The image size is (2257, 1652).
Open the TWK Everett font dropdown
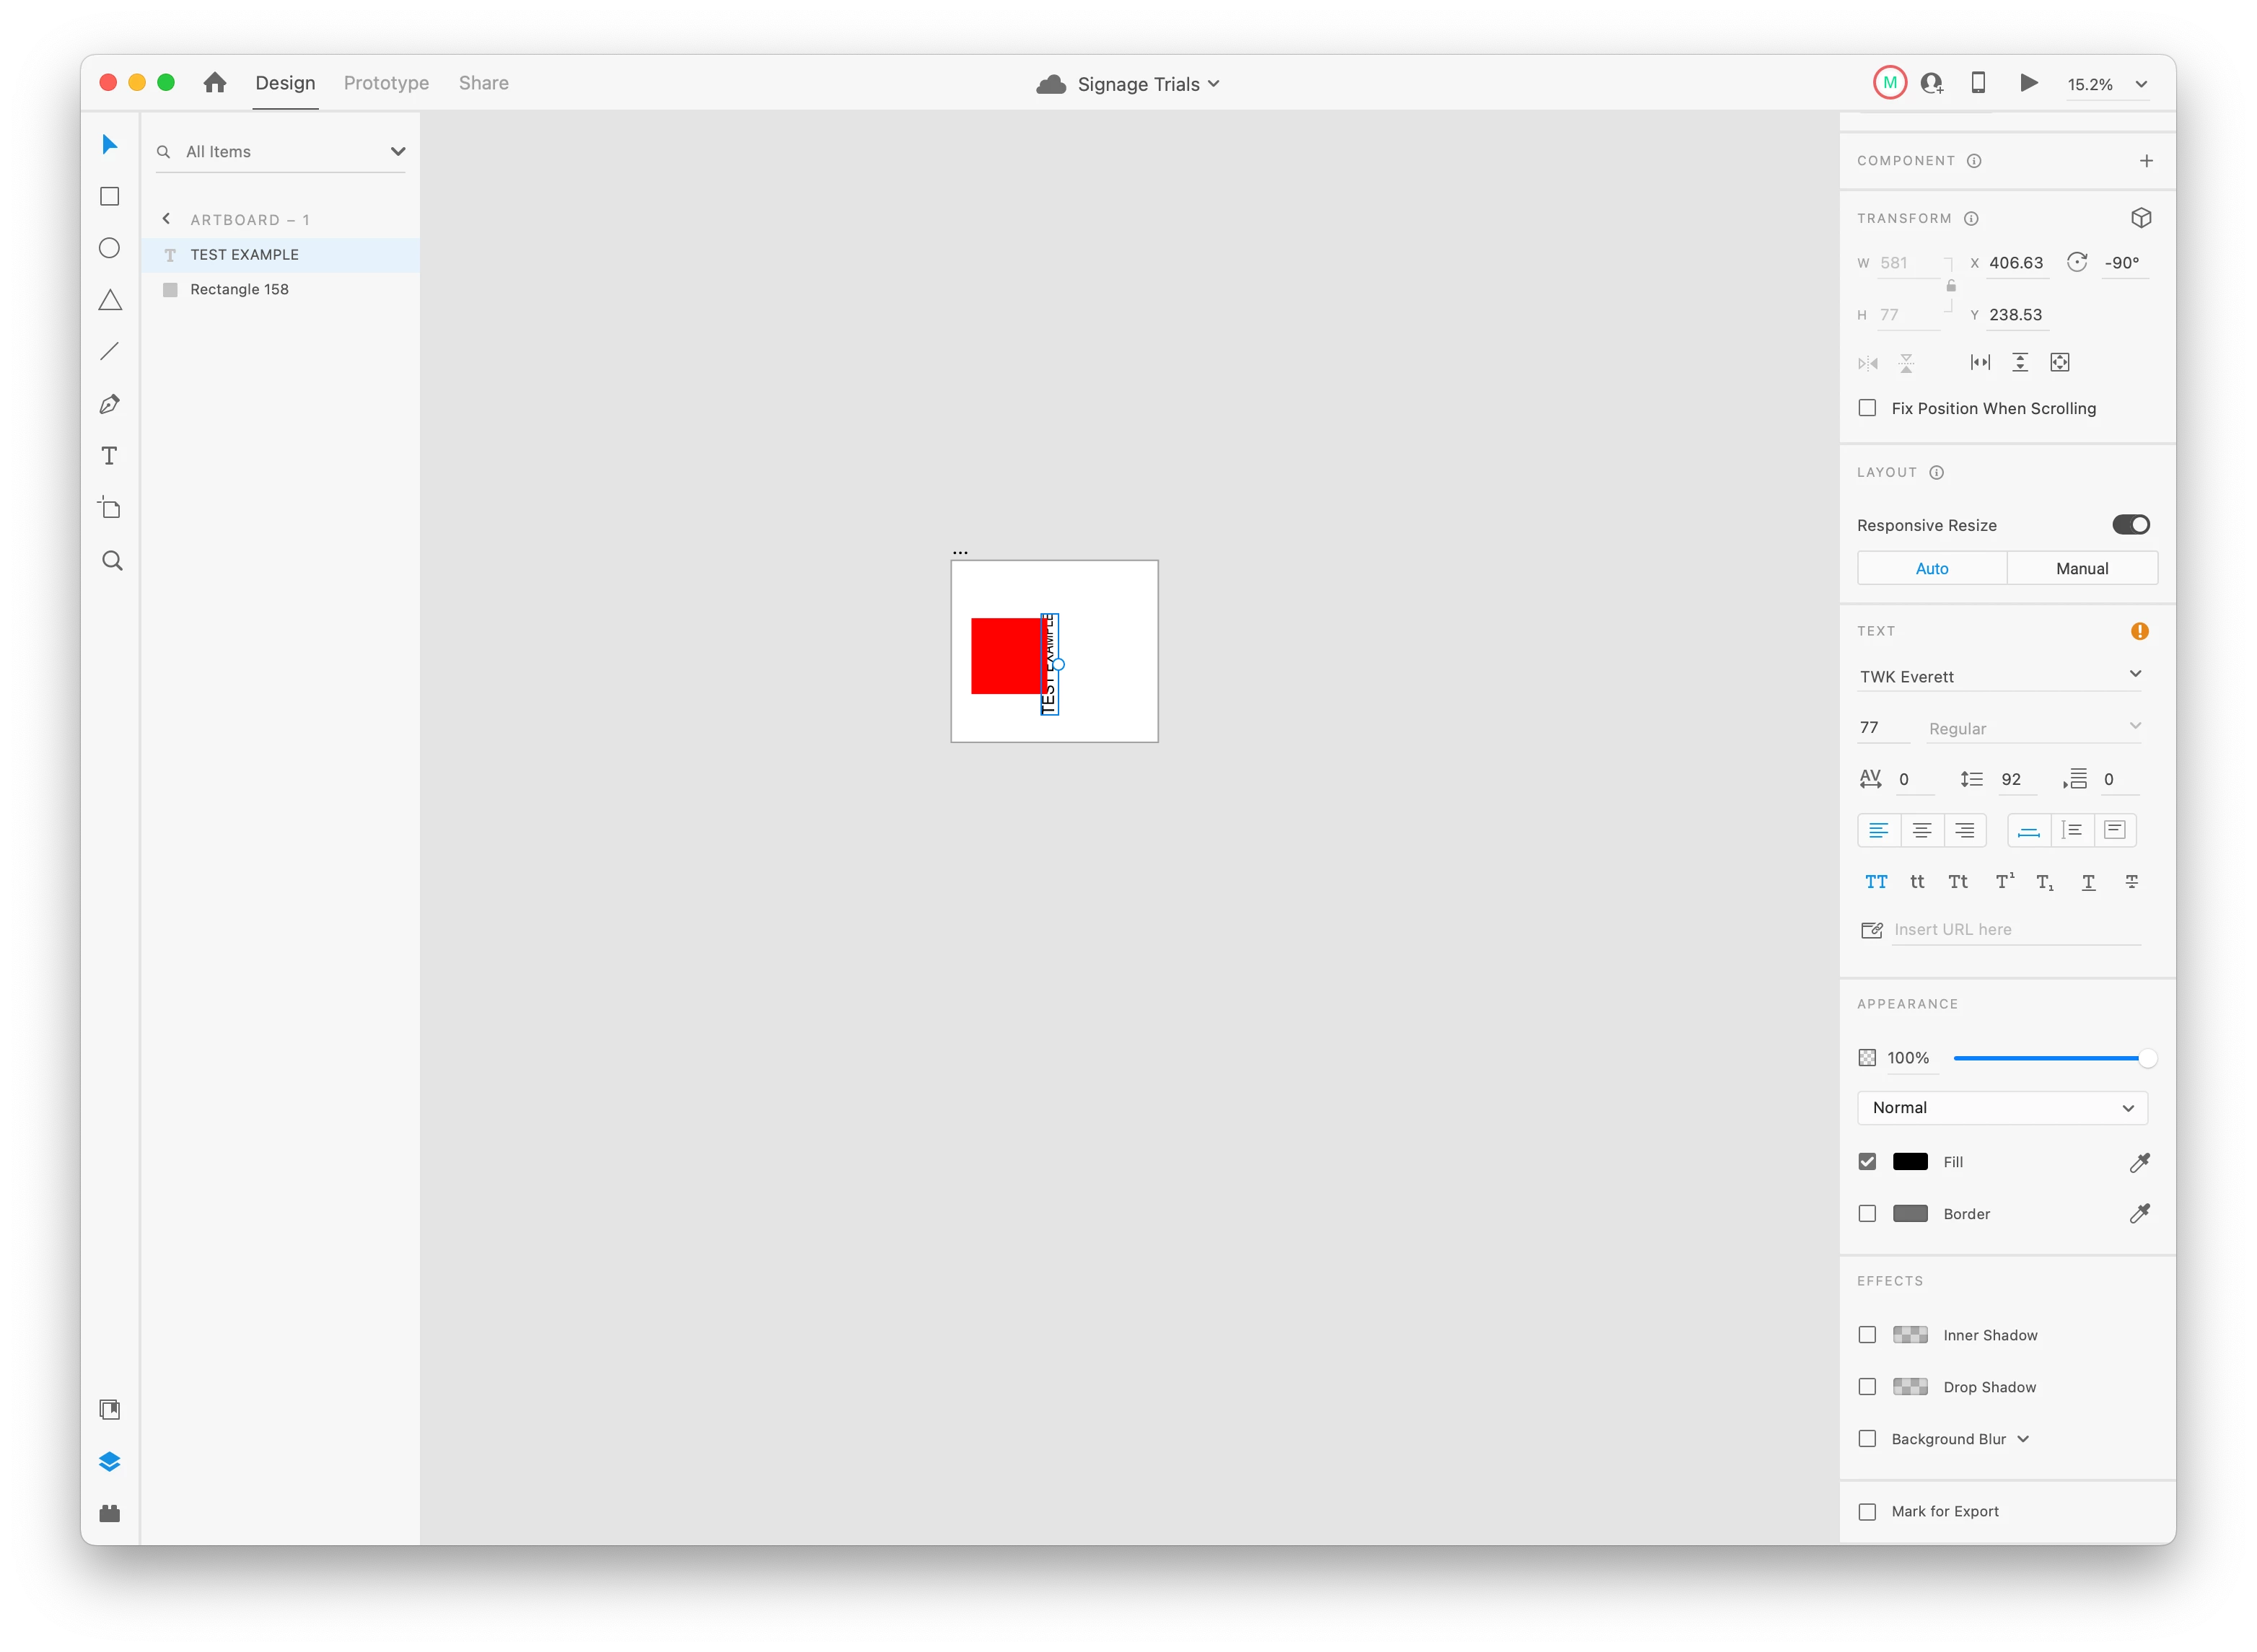[x=2000, y=676]
